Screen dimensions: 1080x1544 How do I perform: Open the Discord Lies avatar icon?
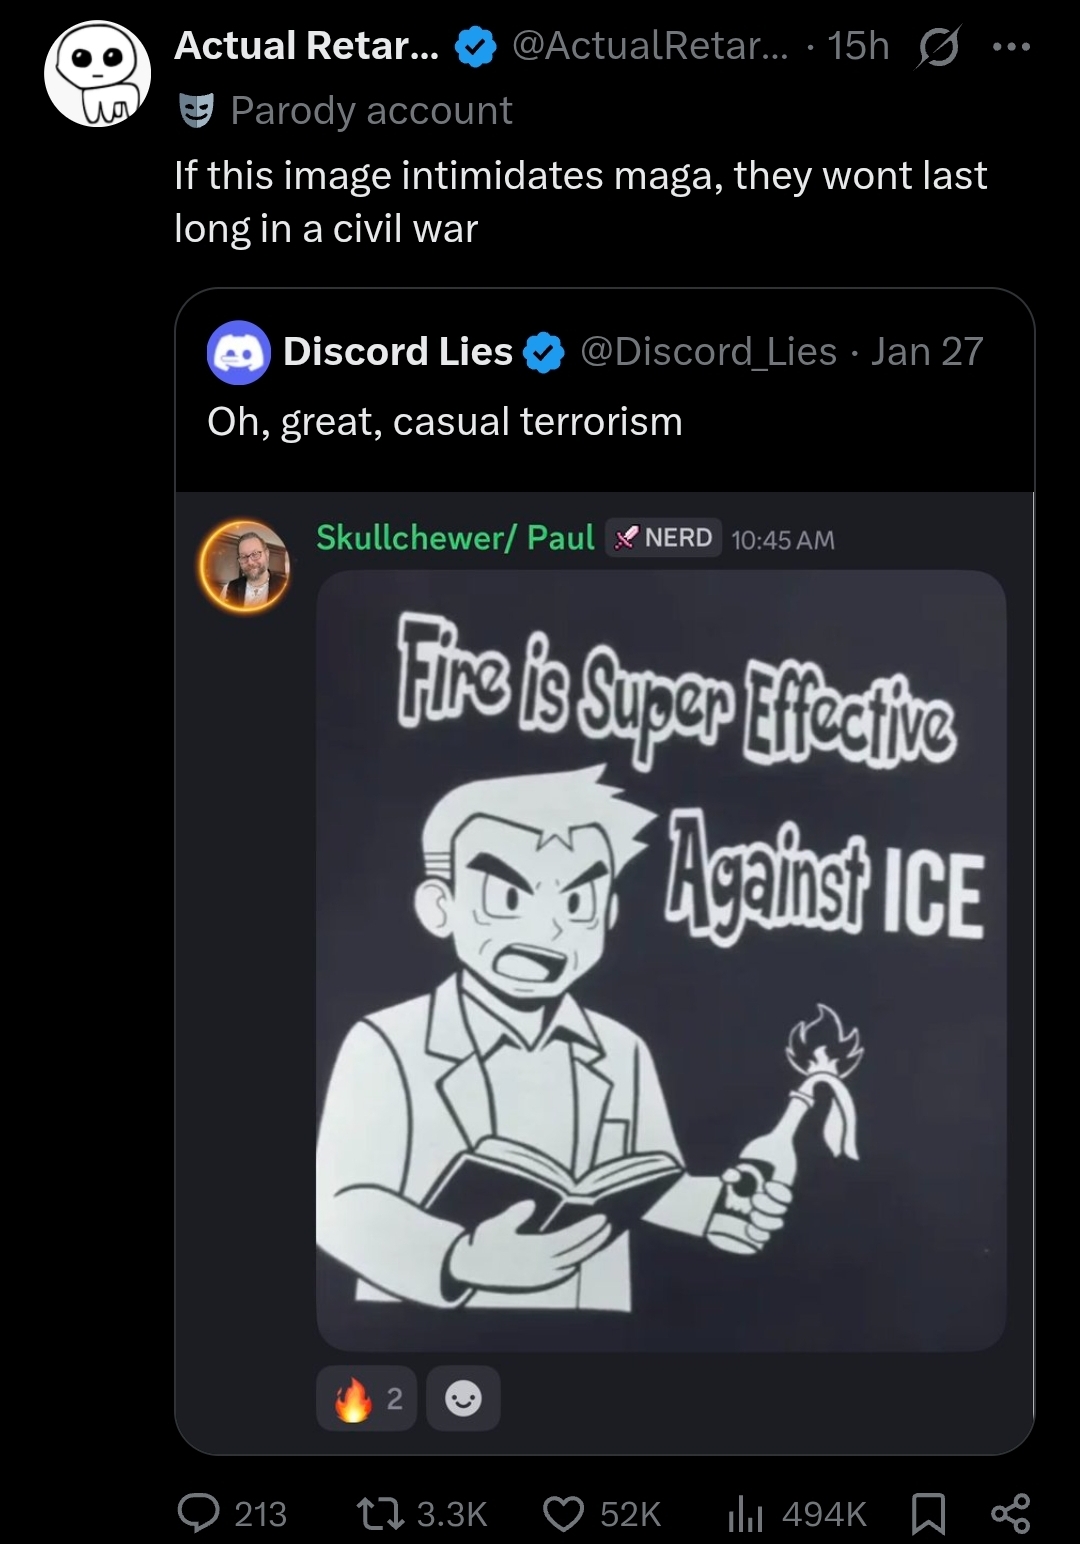[238, 352]
